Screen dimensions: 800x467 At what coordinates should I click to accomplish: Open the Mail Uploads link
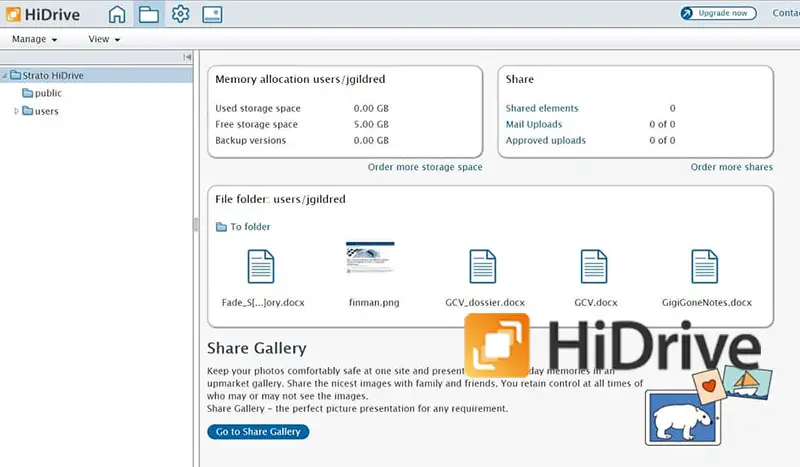pyautogui.click(x=534, y=124)
